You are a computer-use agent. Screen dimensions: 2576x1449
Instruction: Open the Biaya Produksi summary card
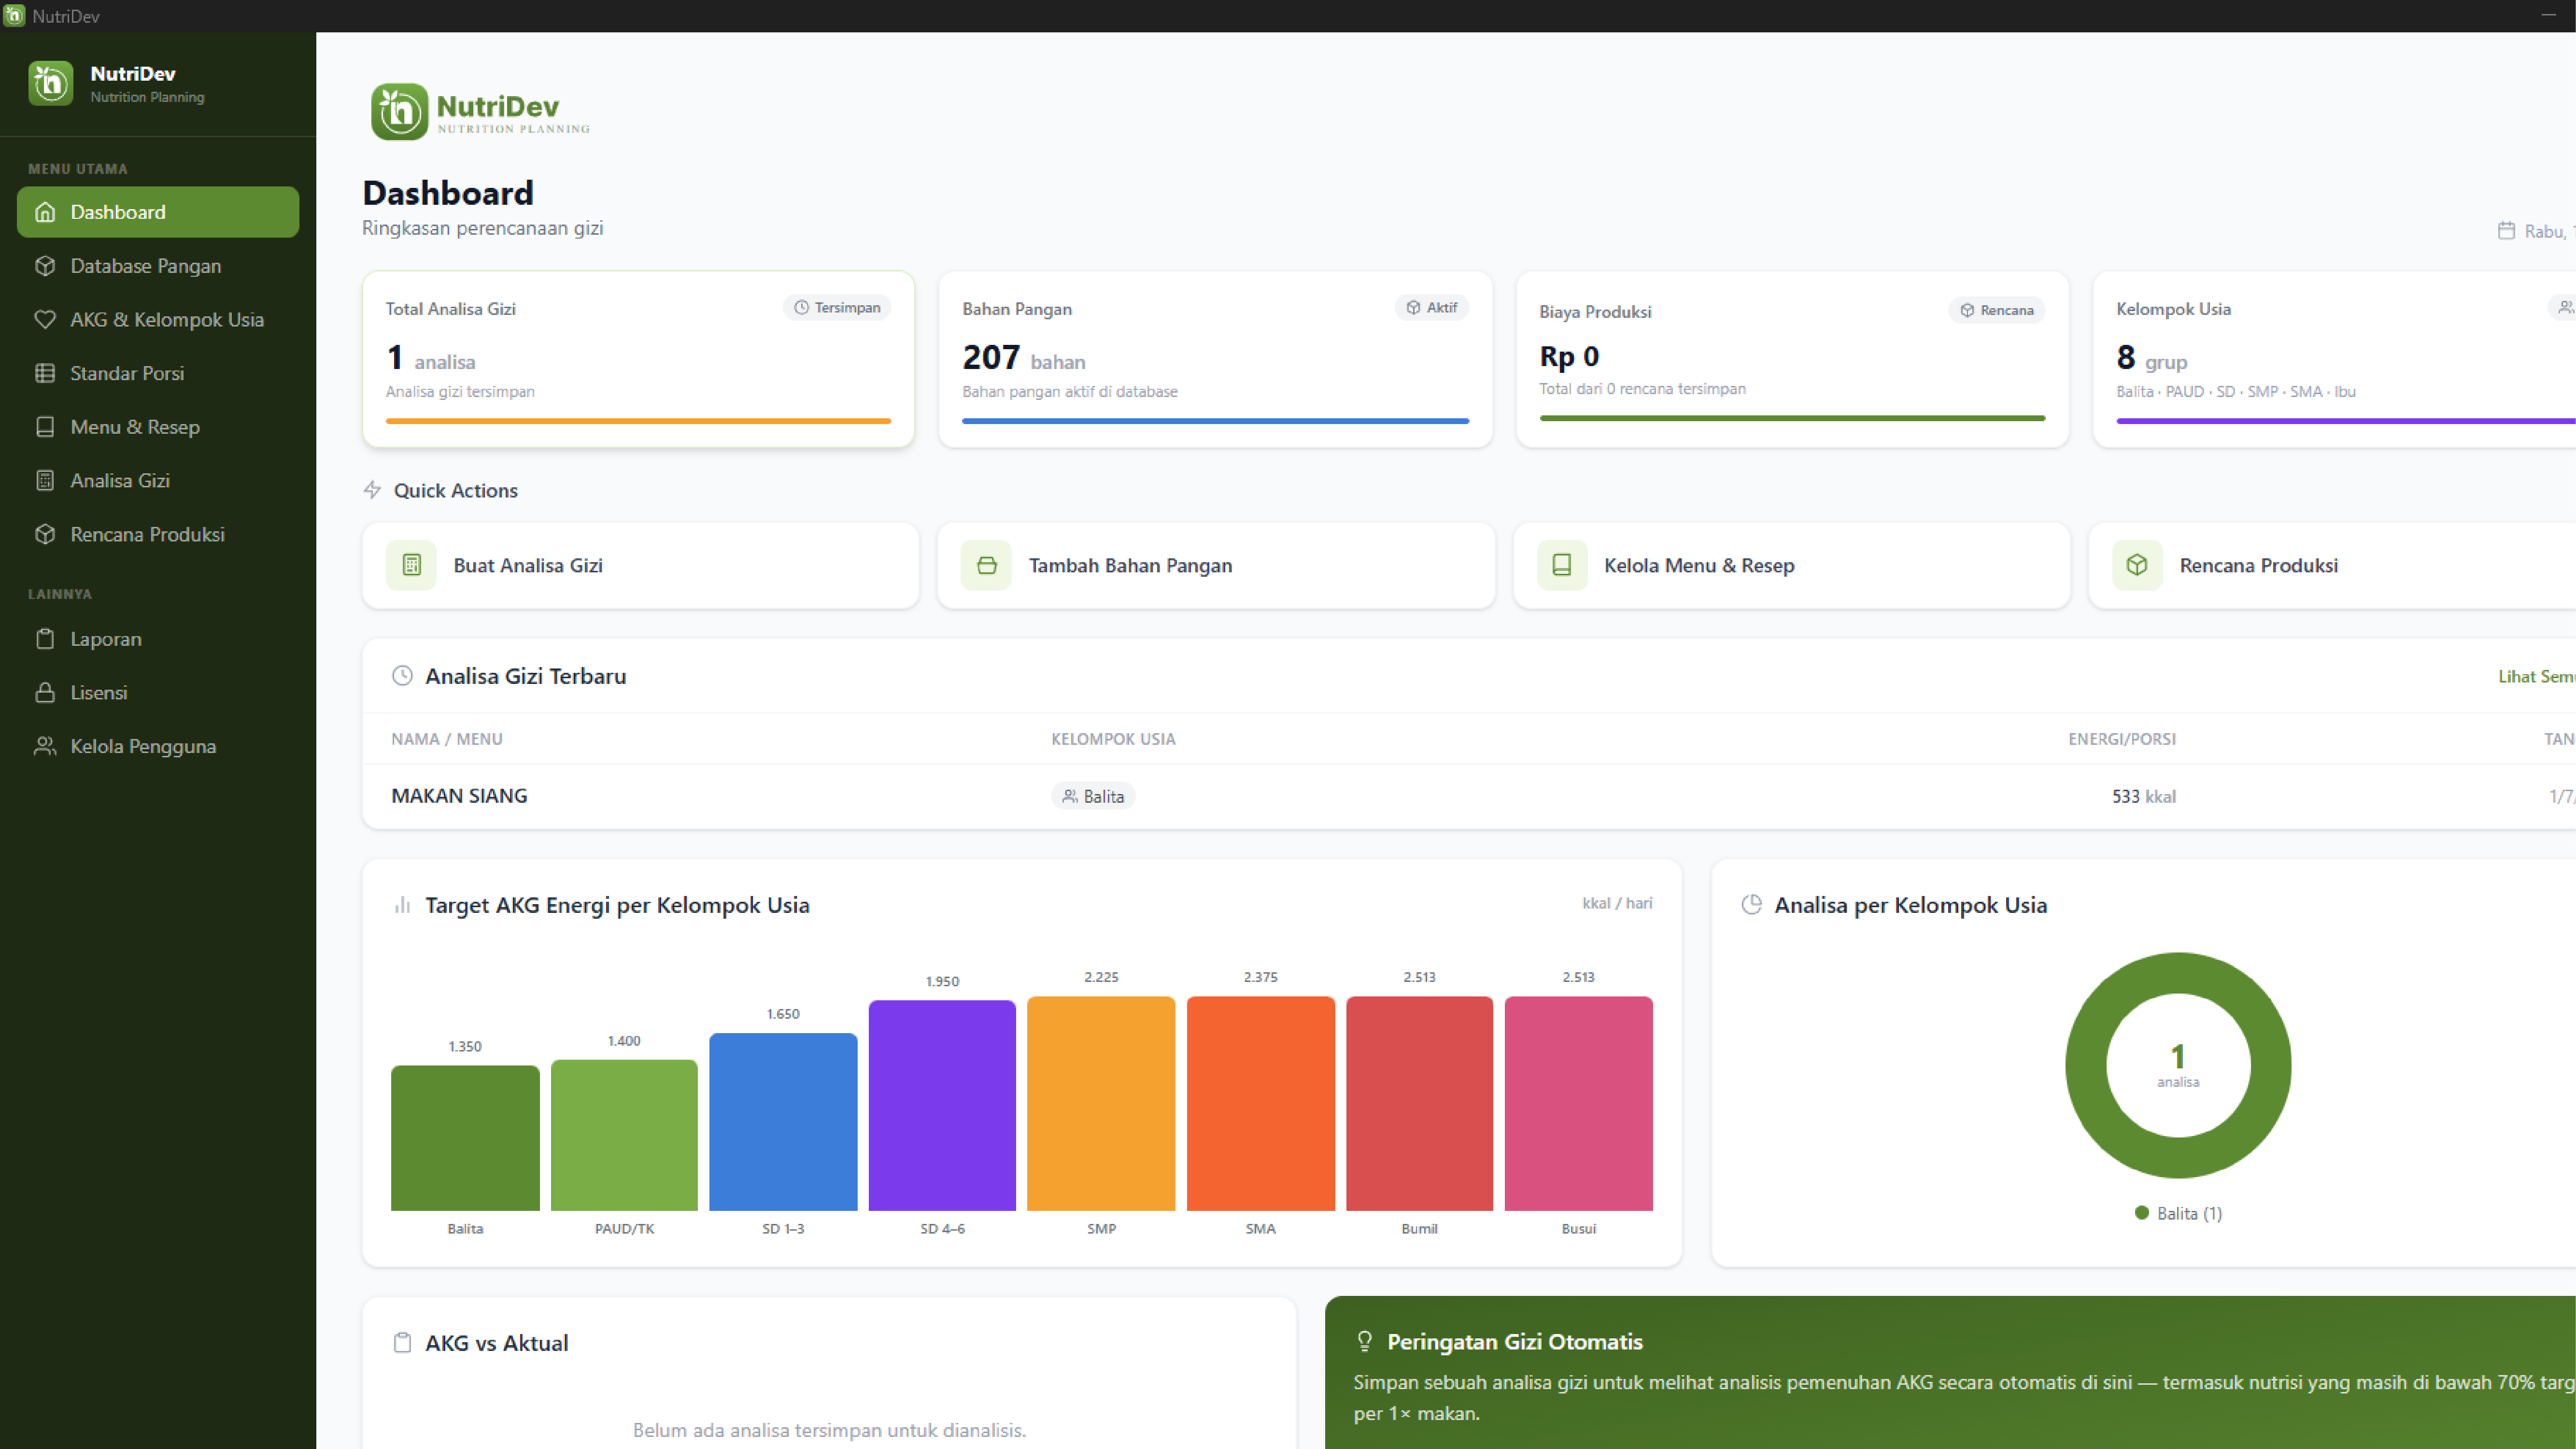[1792, 359]
